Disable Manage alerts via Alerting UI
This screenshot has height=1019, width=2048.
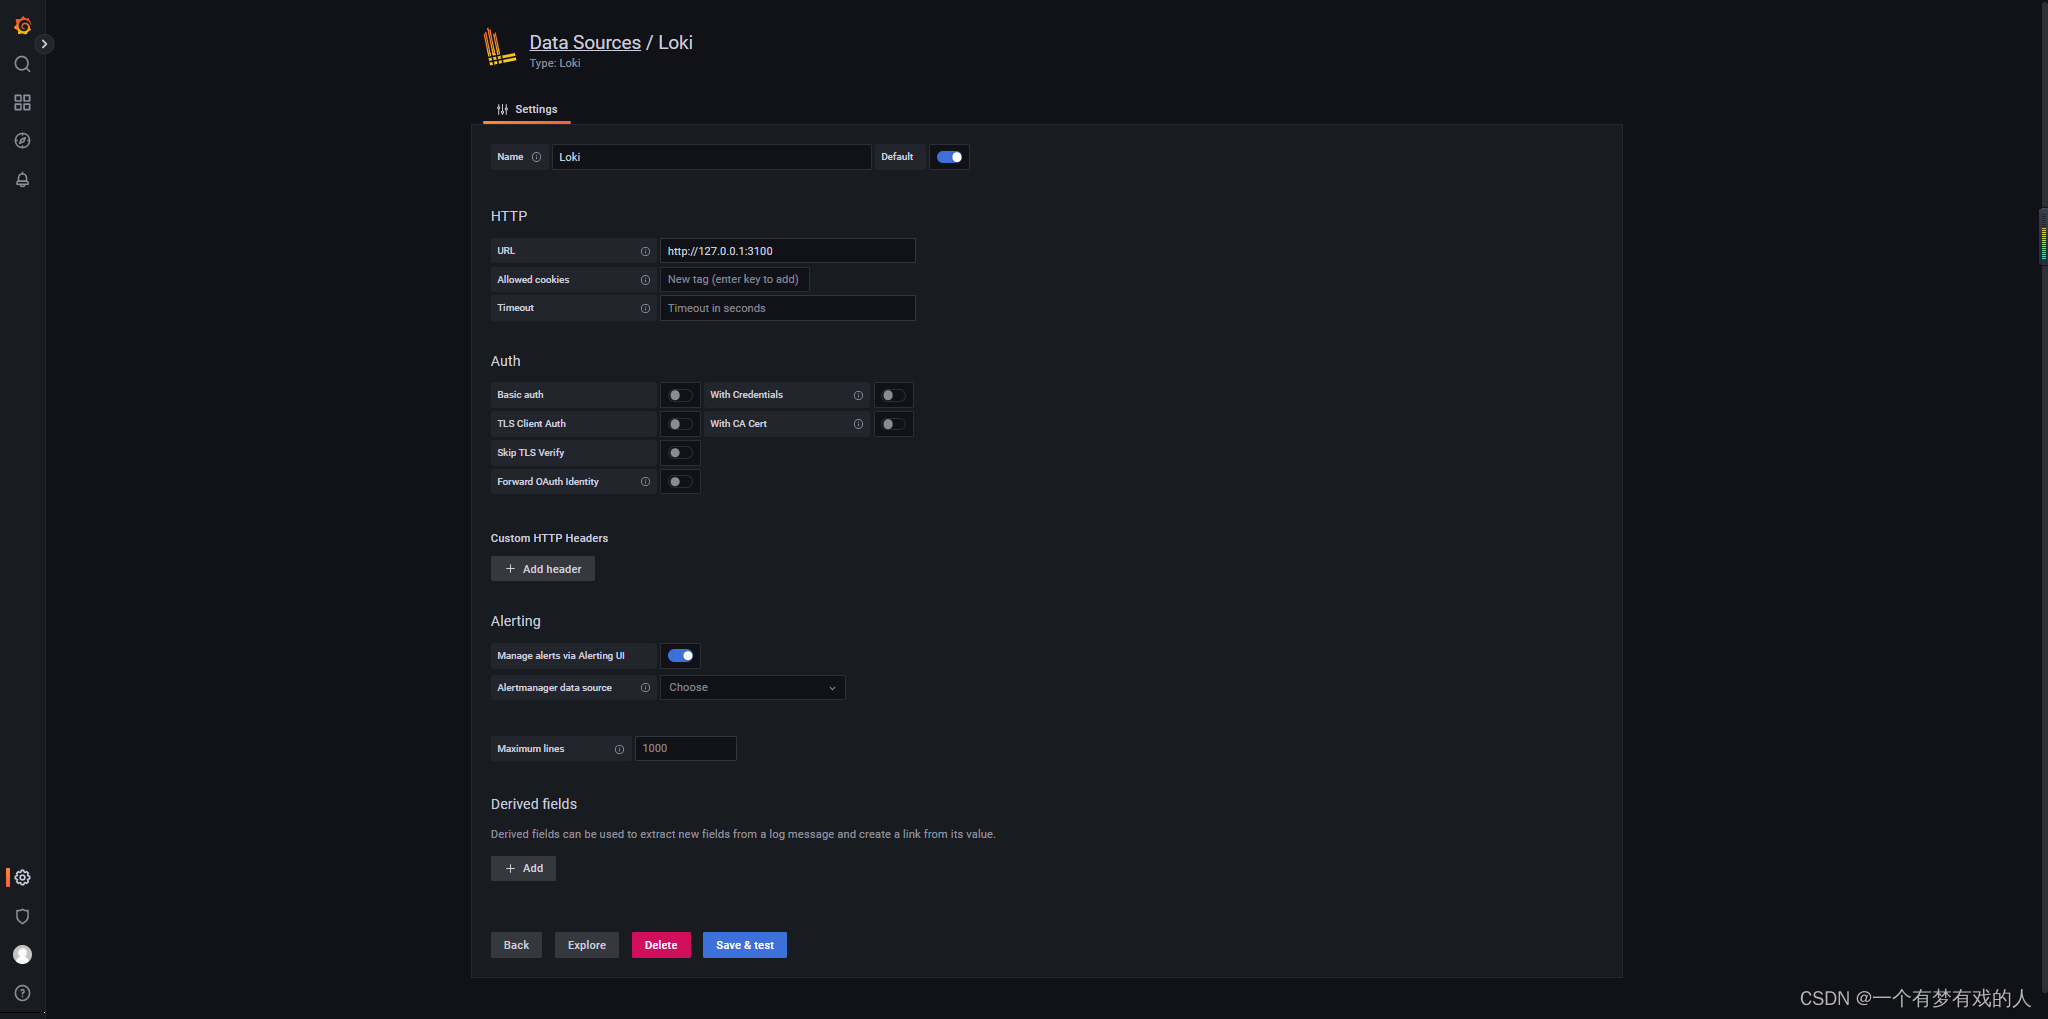coord(680,656)
